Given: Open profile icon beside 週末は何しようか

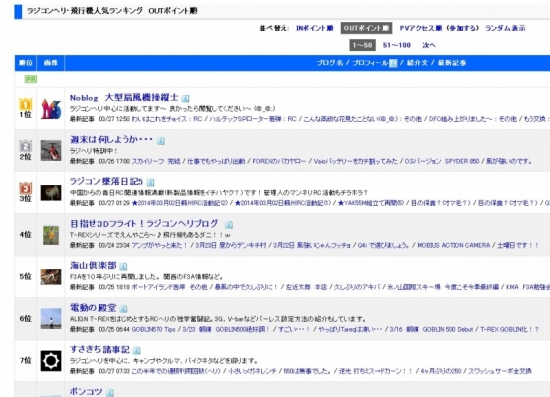Looking at the screenshot, I should click(161, 141).
